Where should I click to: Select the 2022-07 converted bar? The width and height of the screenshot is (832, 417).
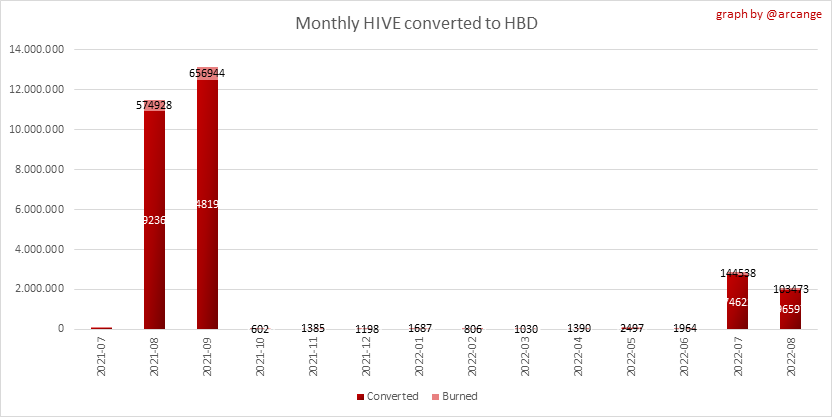pyautogui.click(x=738, y=302)
